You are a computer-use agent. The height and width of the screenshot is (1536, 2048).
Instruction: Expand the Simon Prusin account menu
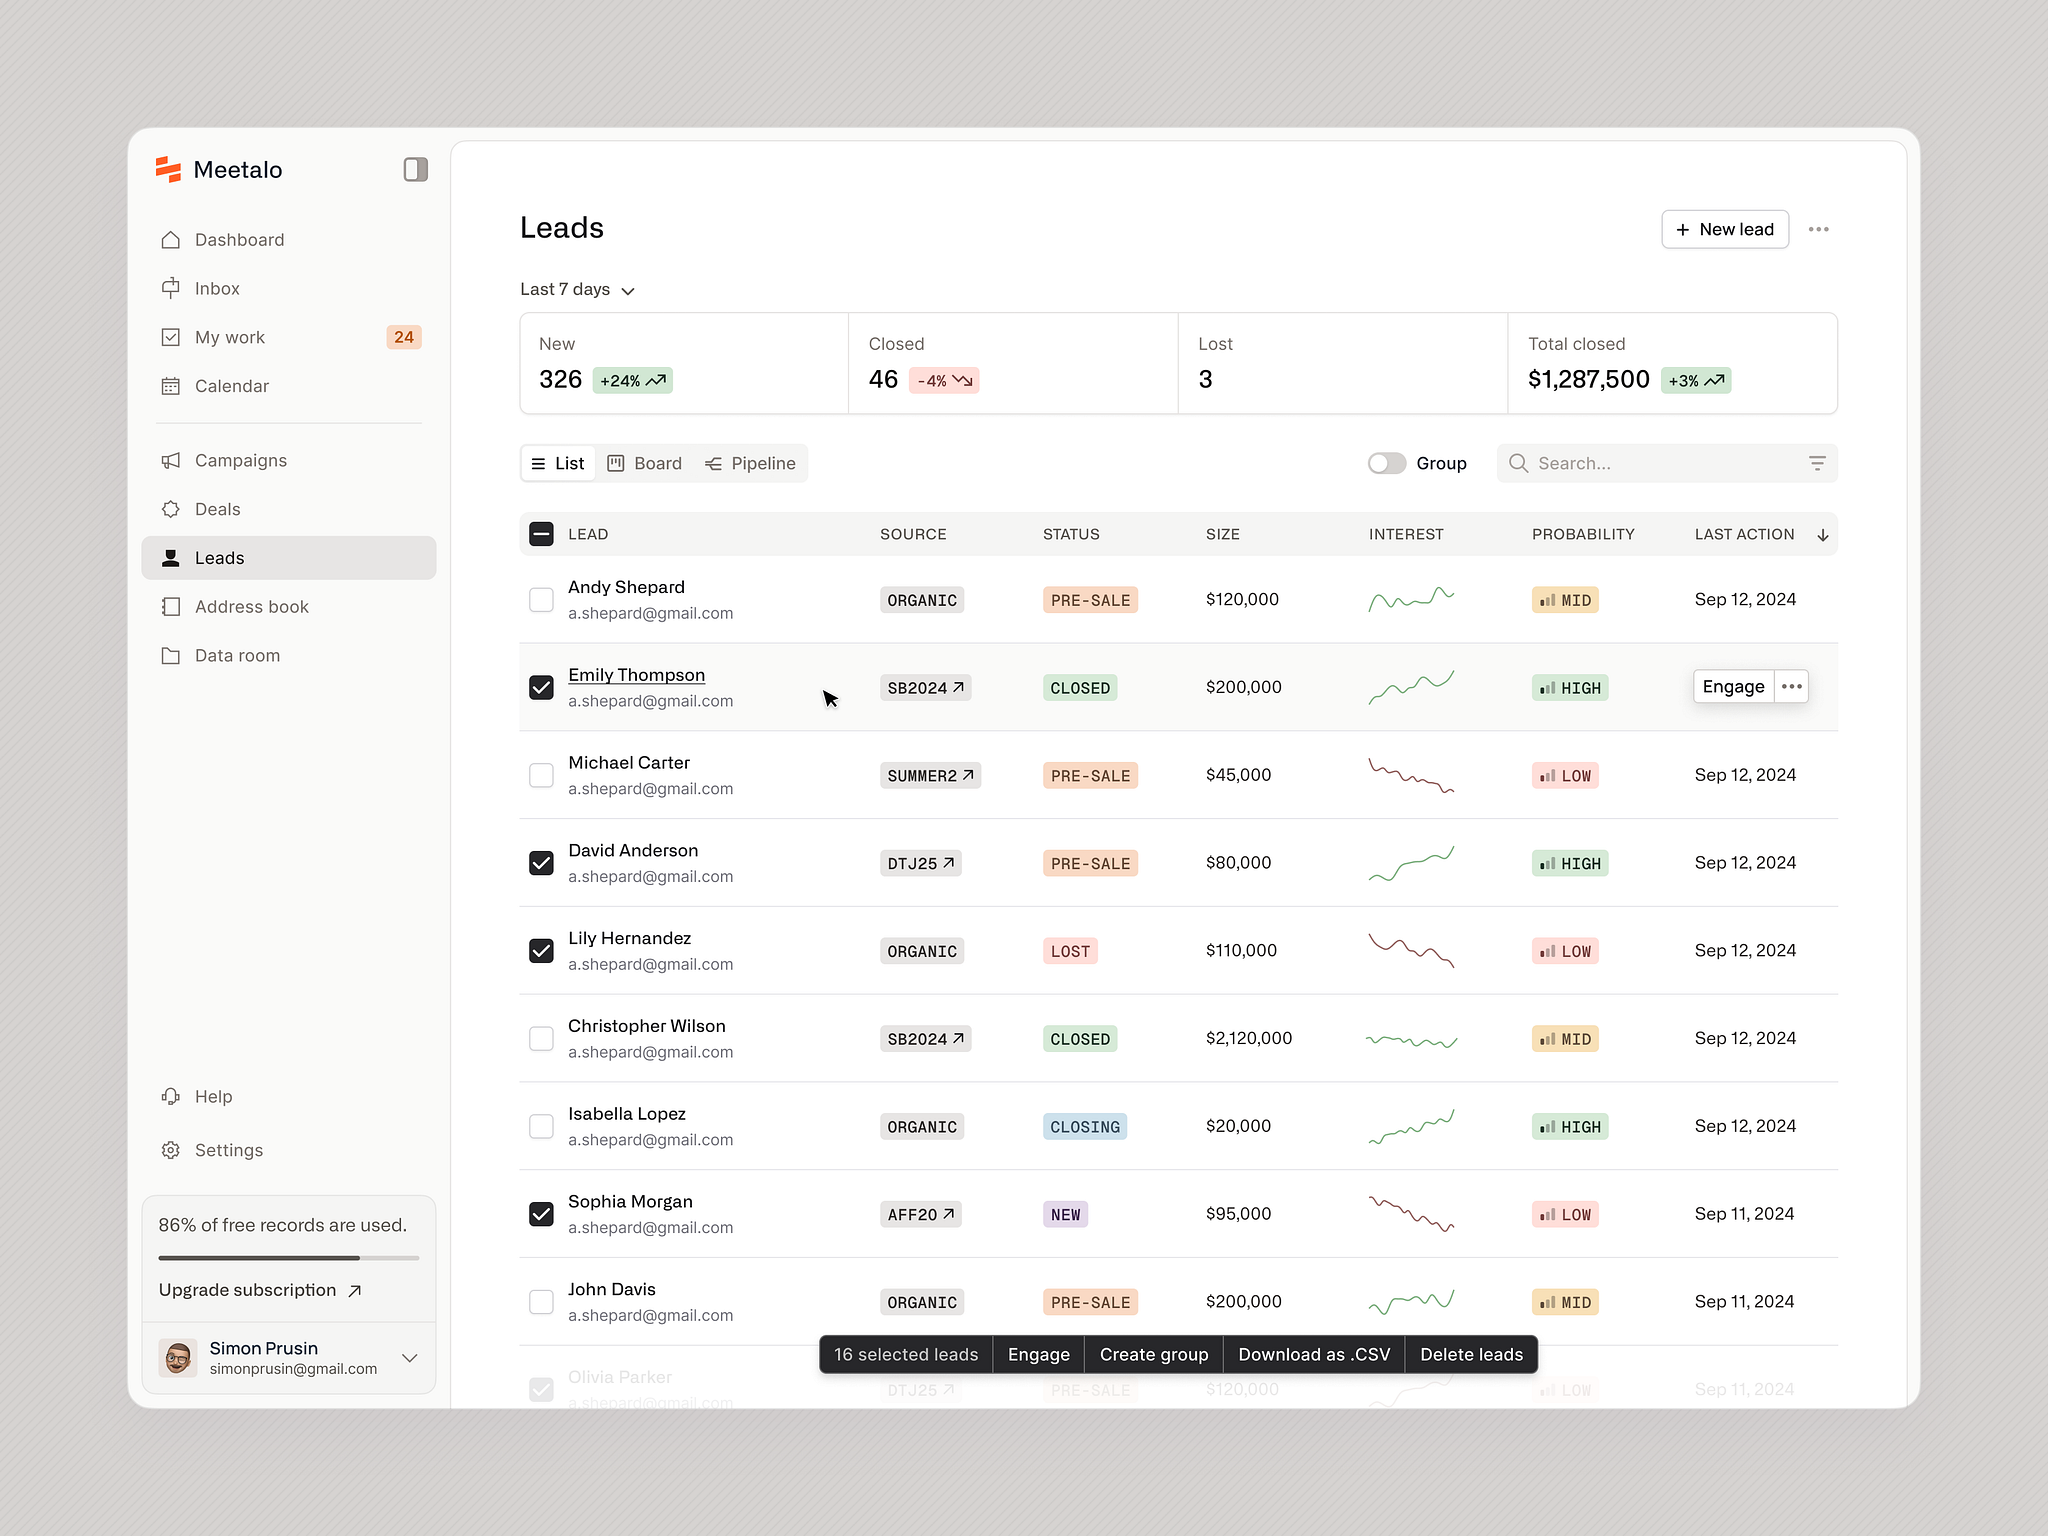(409, 1358)
